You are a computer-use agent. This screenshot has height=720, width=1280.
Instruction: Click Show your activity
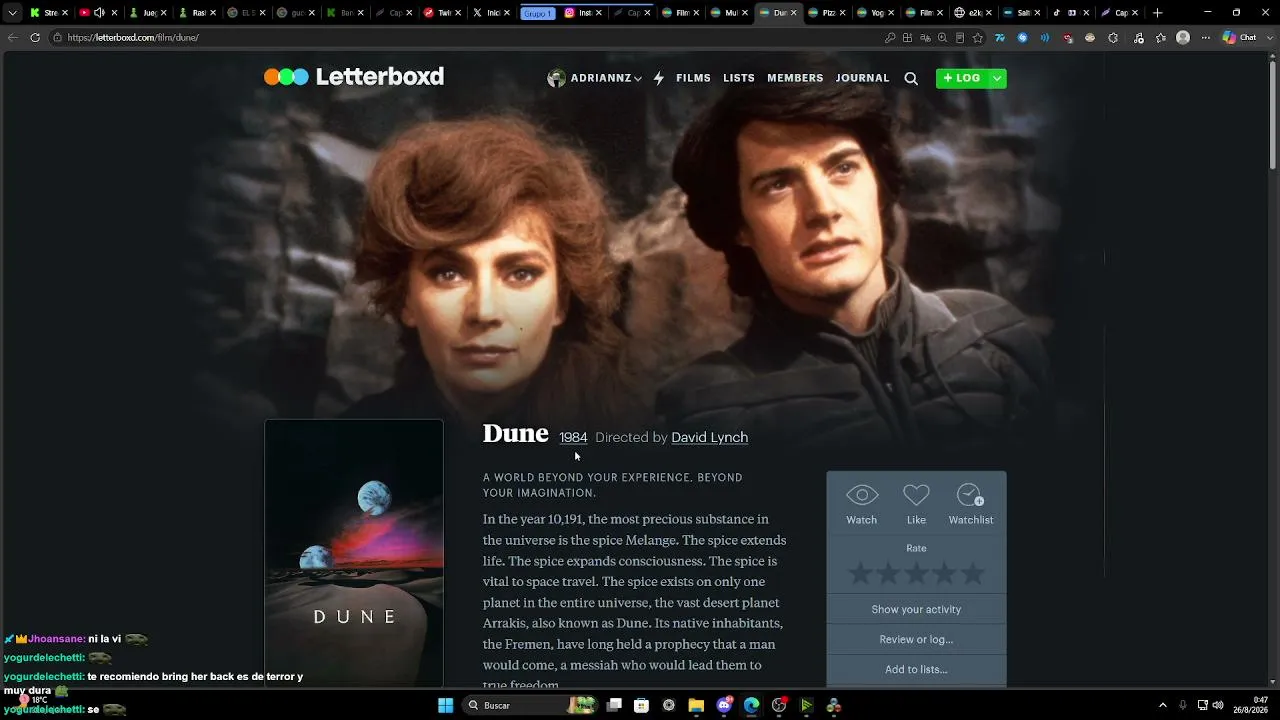(x=916, y=609)
